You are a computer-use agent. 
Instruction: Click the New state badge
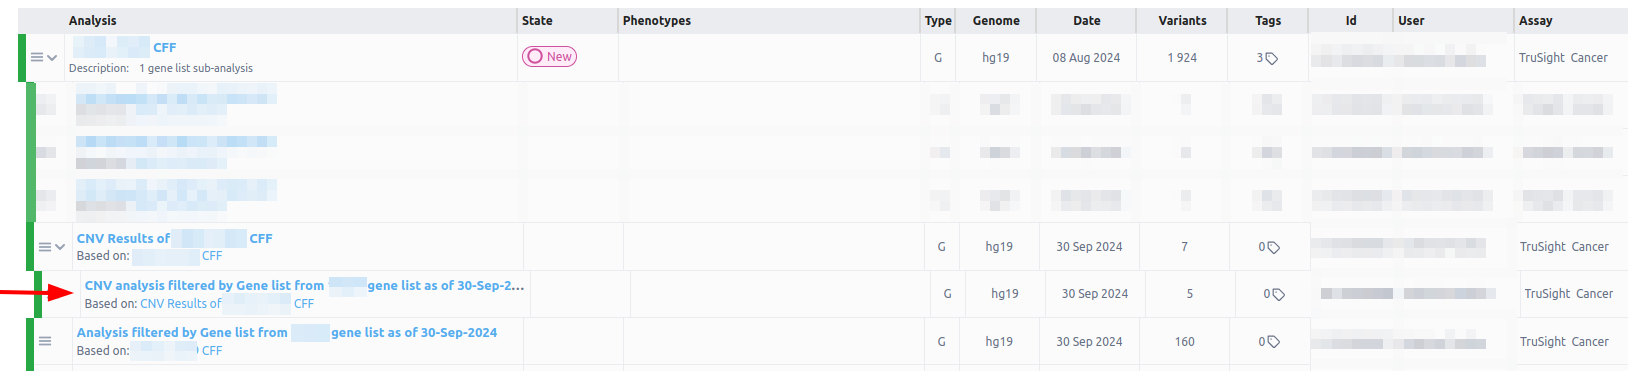[549, 57]
